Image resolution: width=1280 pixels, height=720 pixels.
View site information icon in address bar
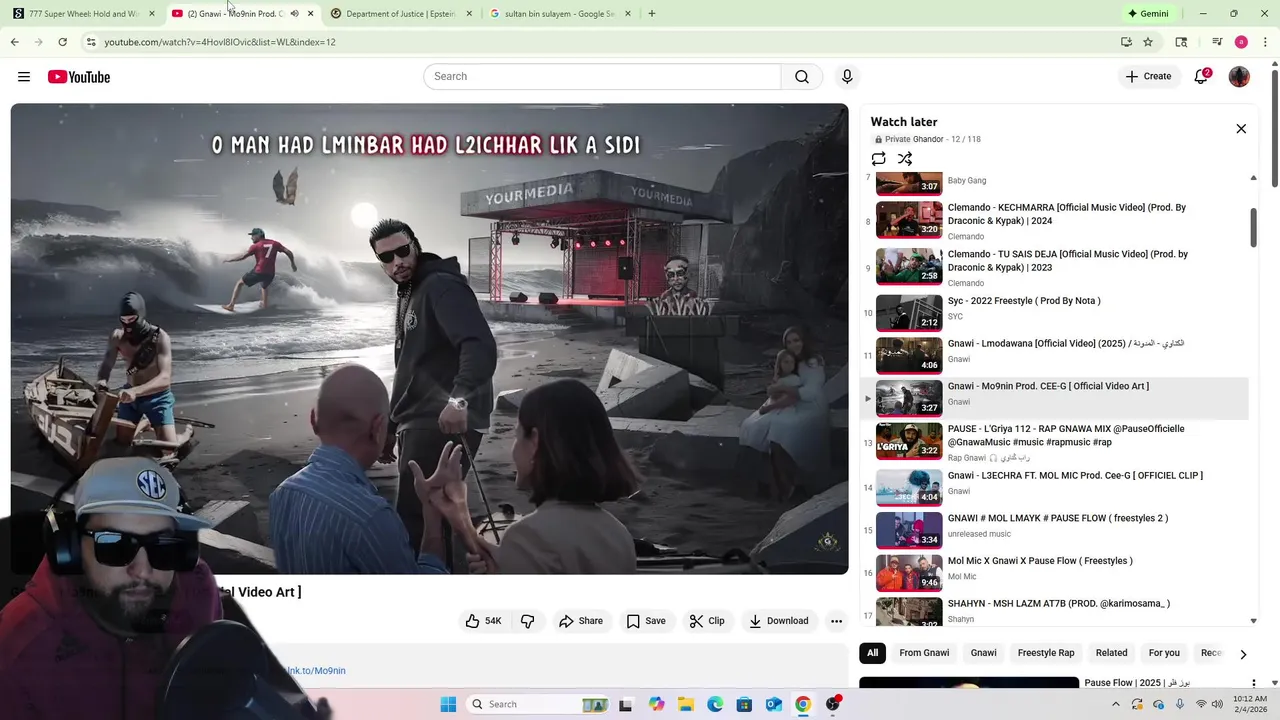click(x=91, y=42)
